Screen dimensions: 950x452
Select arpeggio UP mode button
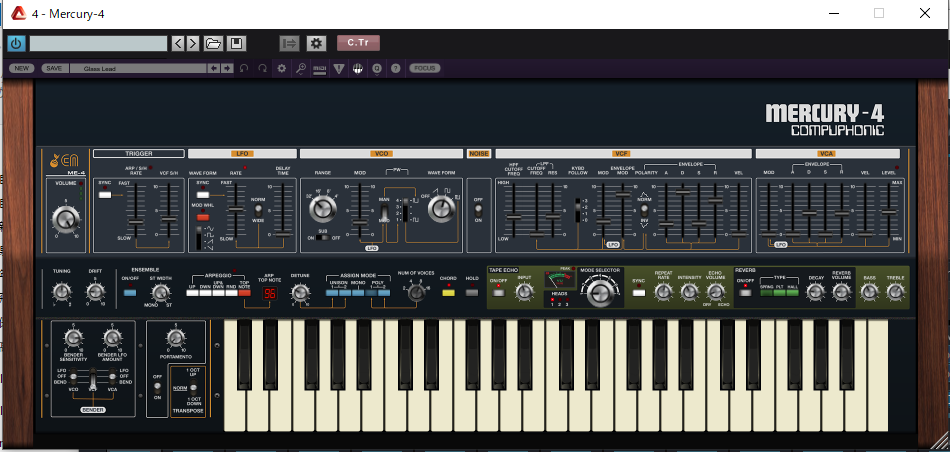coord(192,293)
